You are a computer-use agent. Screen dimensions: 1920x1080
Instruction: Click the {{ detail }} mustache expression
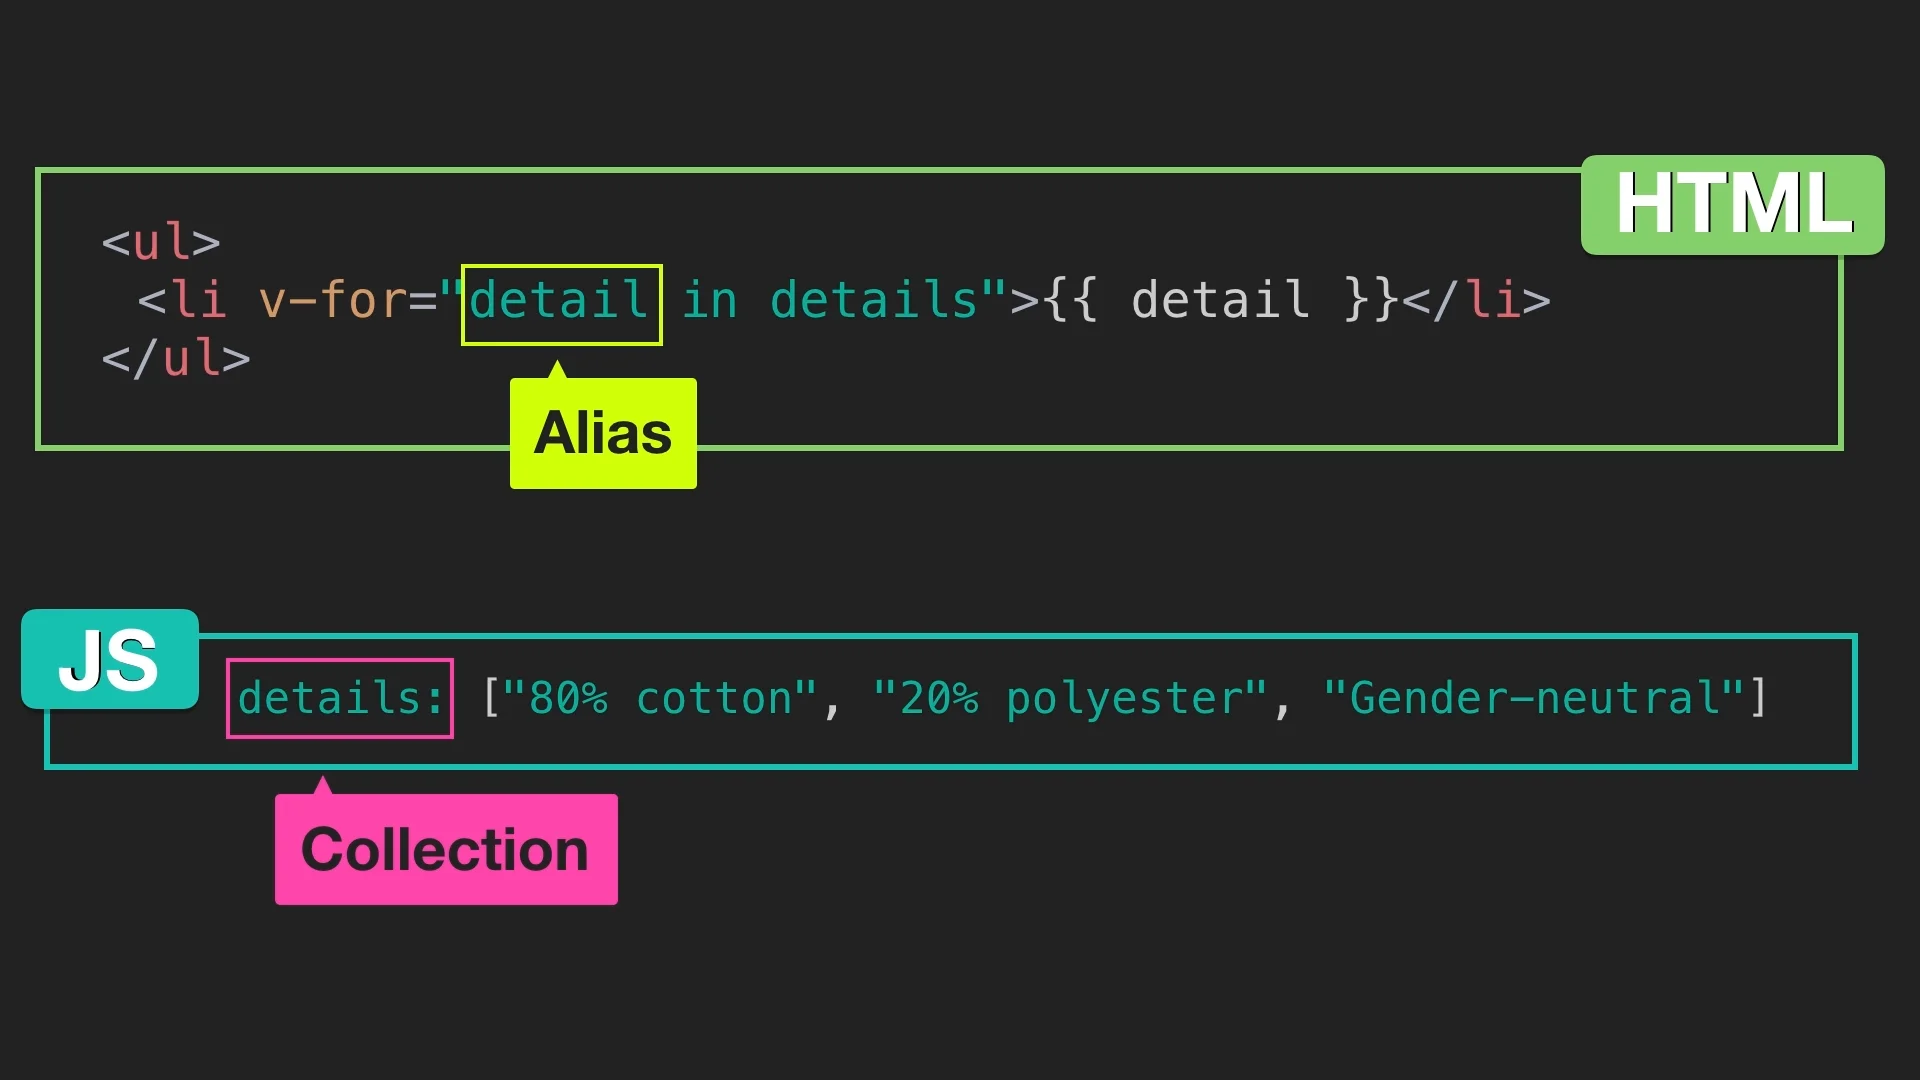(x=1220, y=300)
